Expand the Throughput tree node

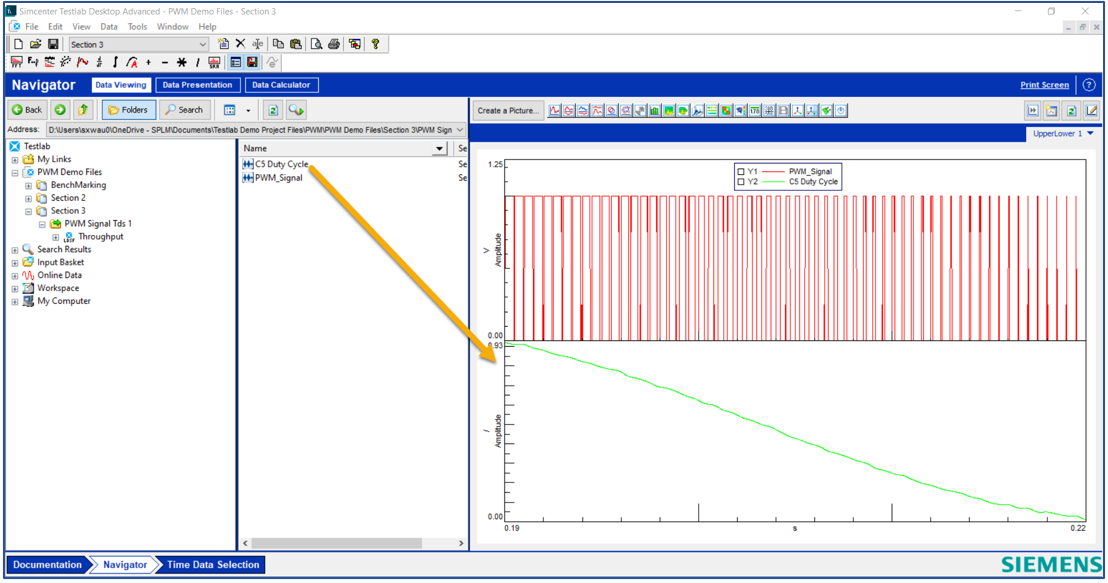coord(55,237)
